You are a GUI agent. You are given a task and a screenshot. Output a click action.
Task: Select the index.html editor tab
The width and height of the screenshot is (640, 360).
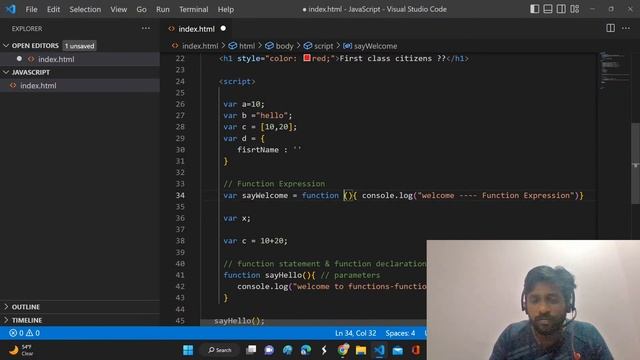(x=196, y=29)
